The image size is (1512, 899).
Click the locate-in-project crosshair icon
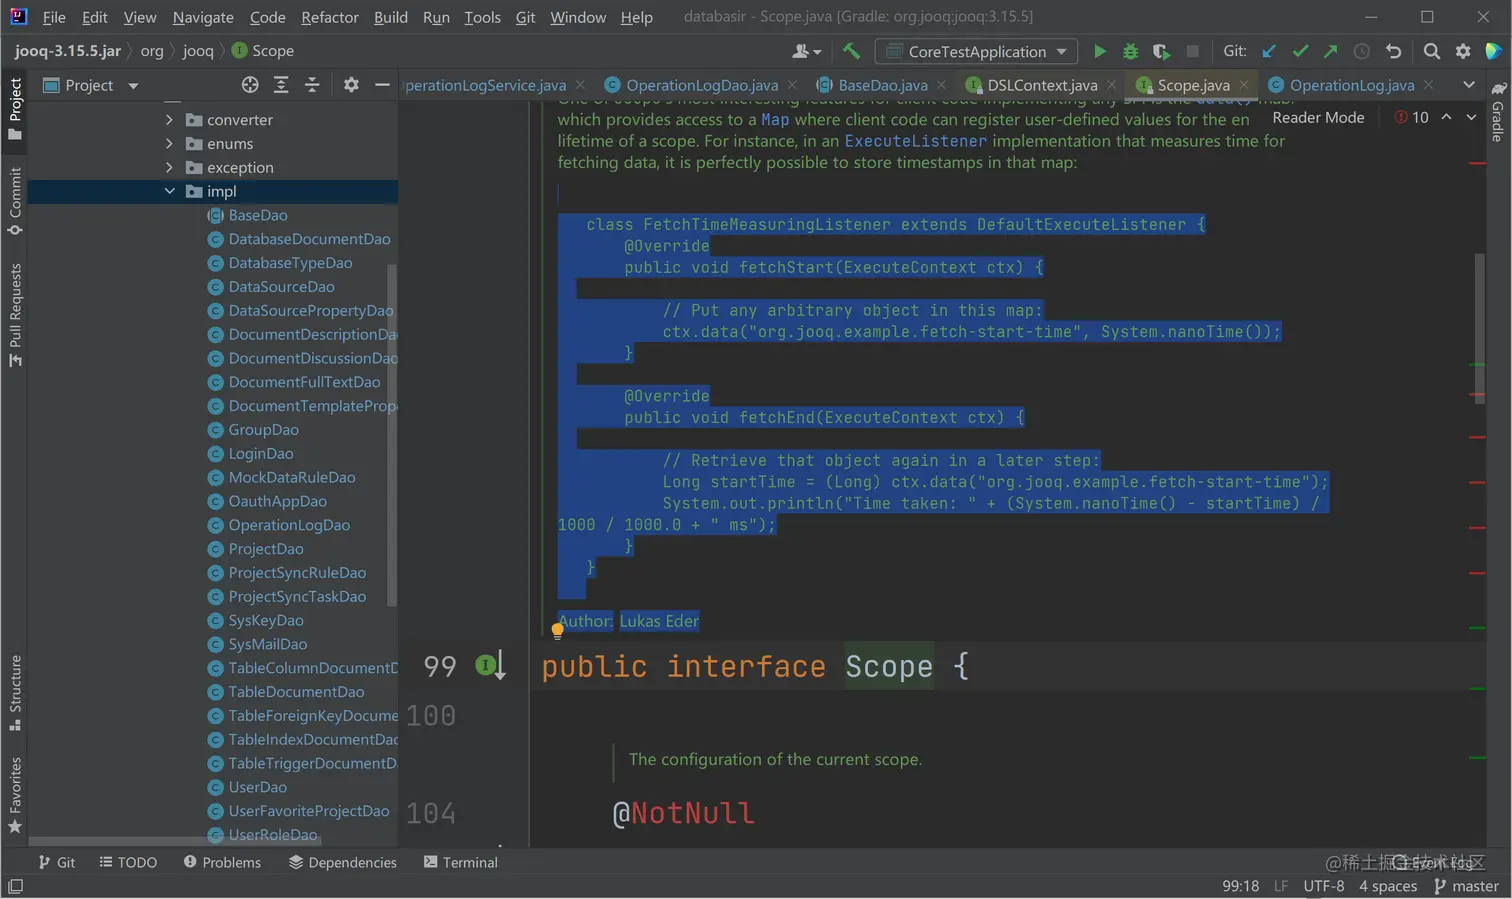250,85
